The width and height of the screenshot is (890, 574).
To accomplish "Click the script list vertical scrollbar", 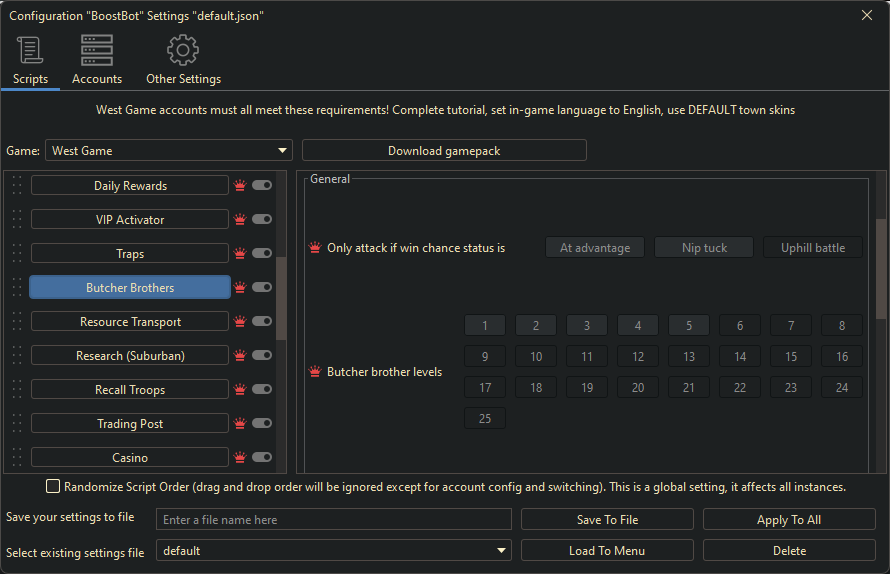I will pos(281,298).
